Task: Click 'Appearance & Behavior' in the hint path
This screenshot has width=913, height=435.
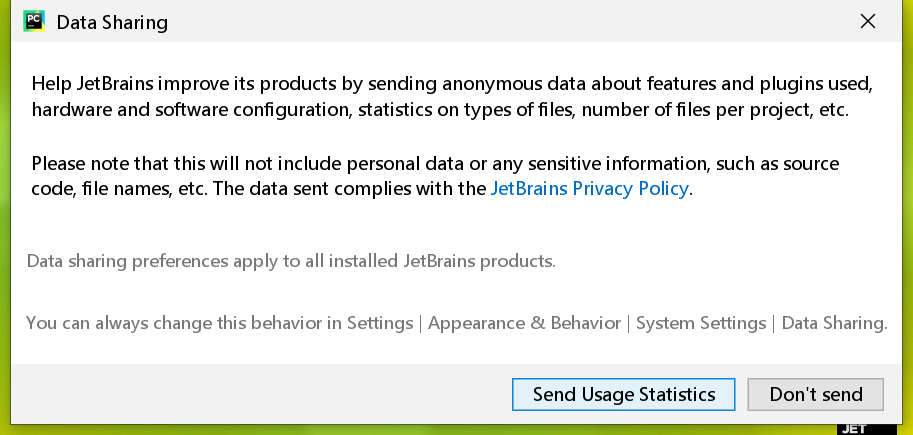Action: [524, 323]
